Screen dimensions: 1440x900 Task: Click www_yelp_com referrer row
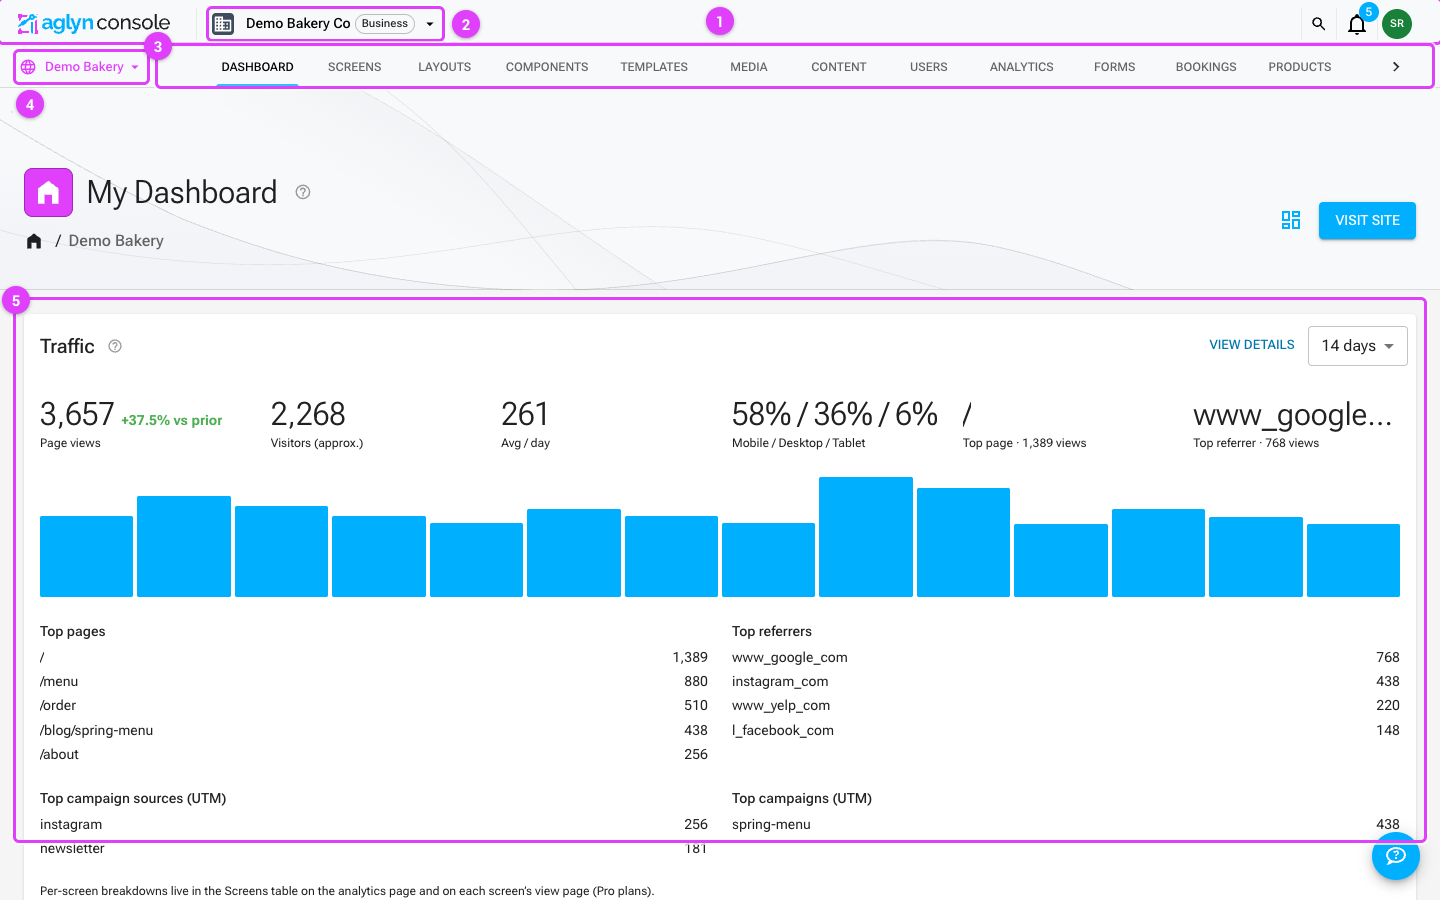tap(1066, 706)
